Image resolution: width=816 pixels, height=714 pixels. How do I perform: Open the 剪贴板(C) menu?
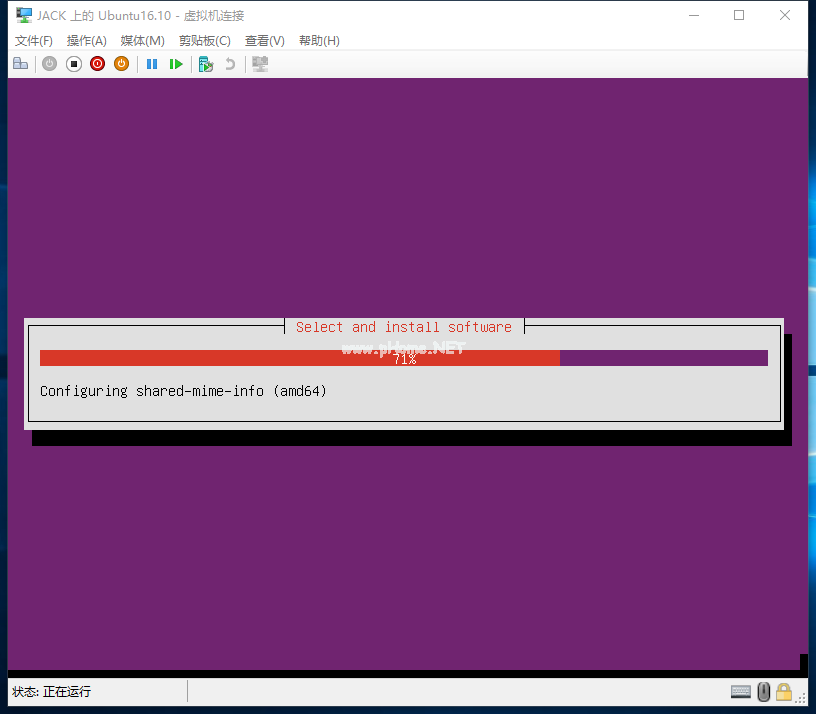coord(205,41)
